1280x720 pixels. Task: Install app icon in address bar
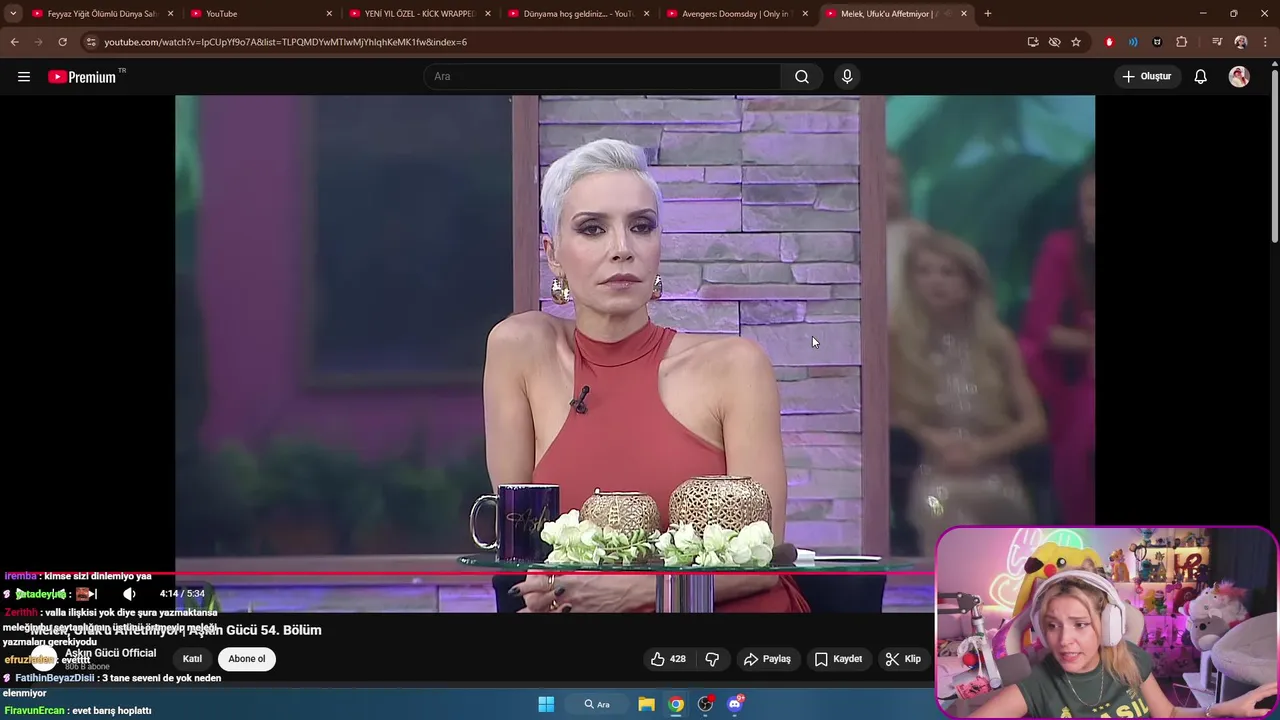pyautogui.click(x=1033, y=42)
